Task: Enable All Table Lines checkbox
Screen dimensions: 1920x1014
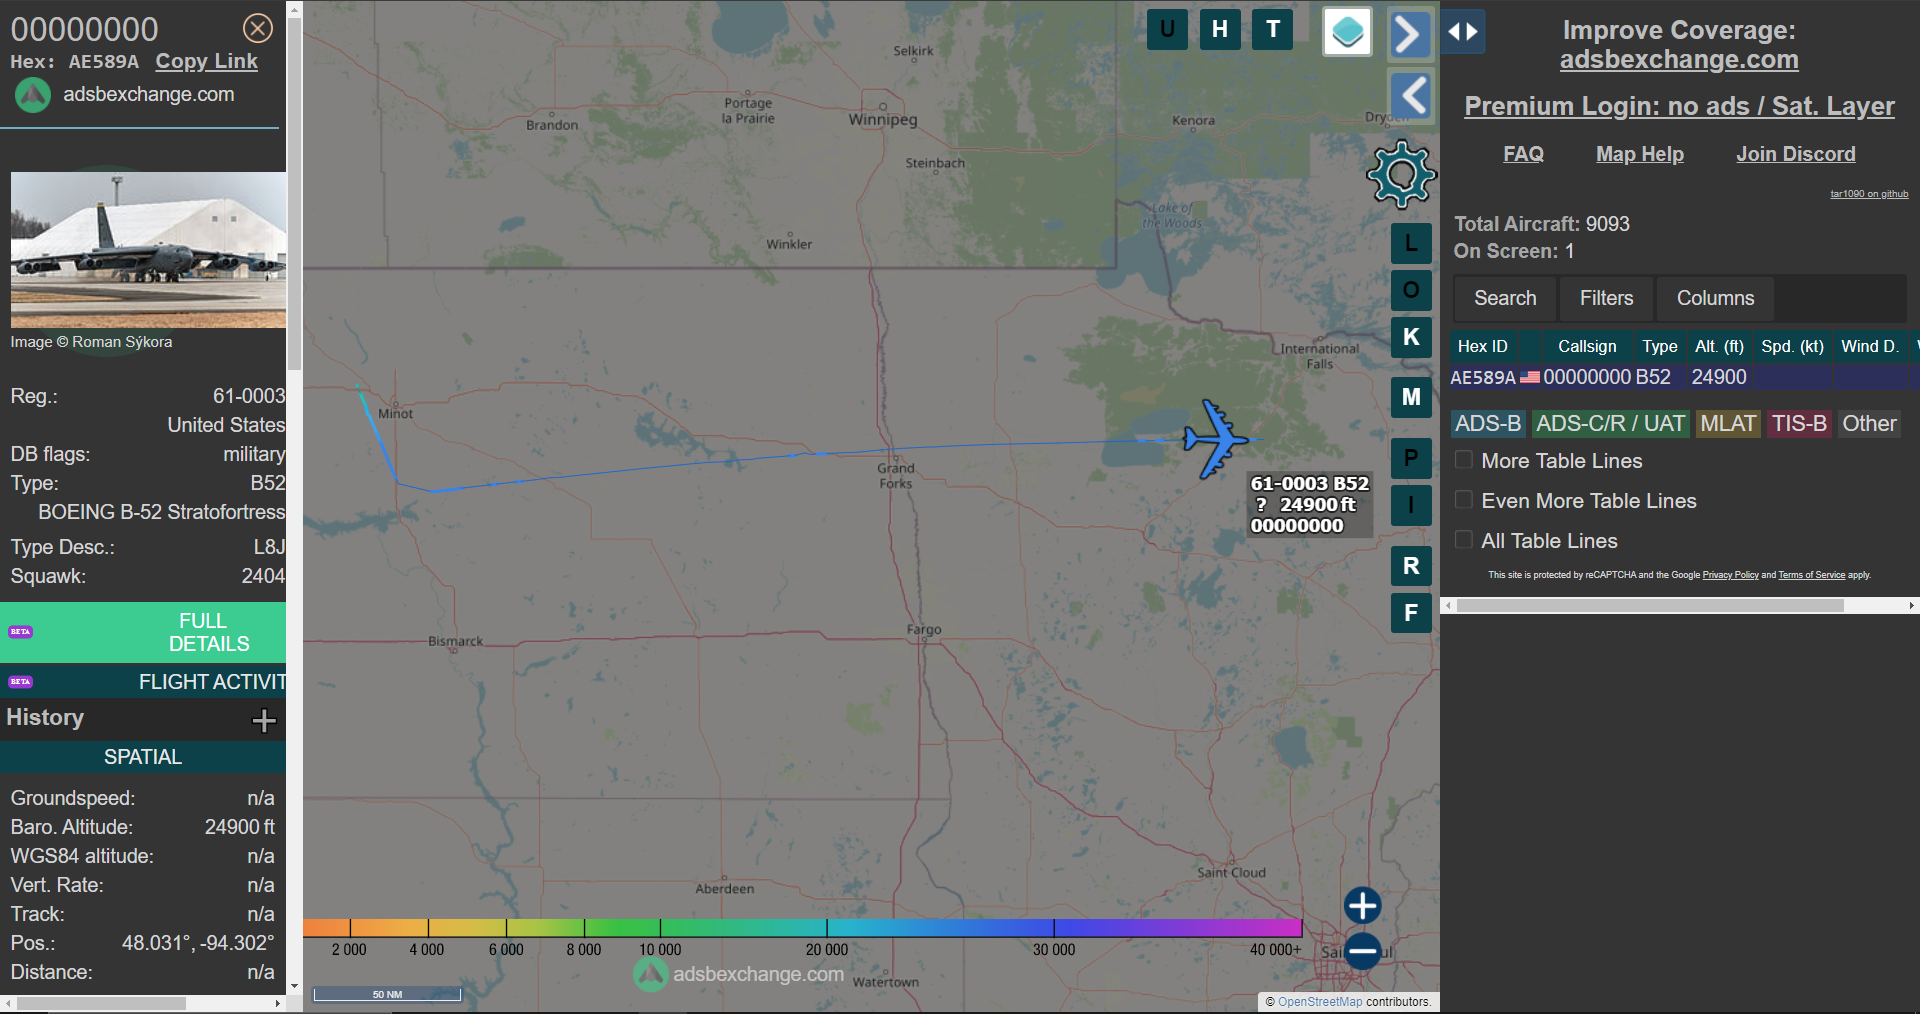Action: [1464, 540]
